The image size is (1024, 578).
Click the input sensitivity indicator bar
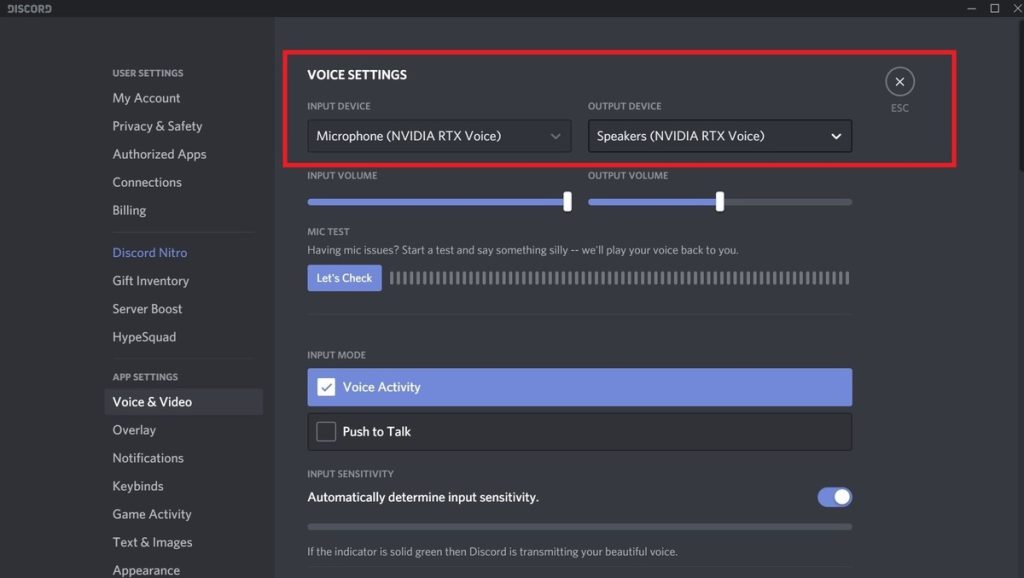(579, 526)
